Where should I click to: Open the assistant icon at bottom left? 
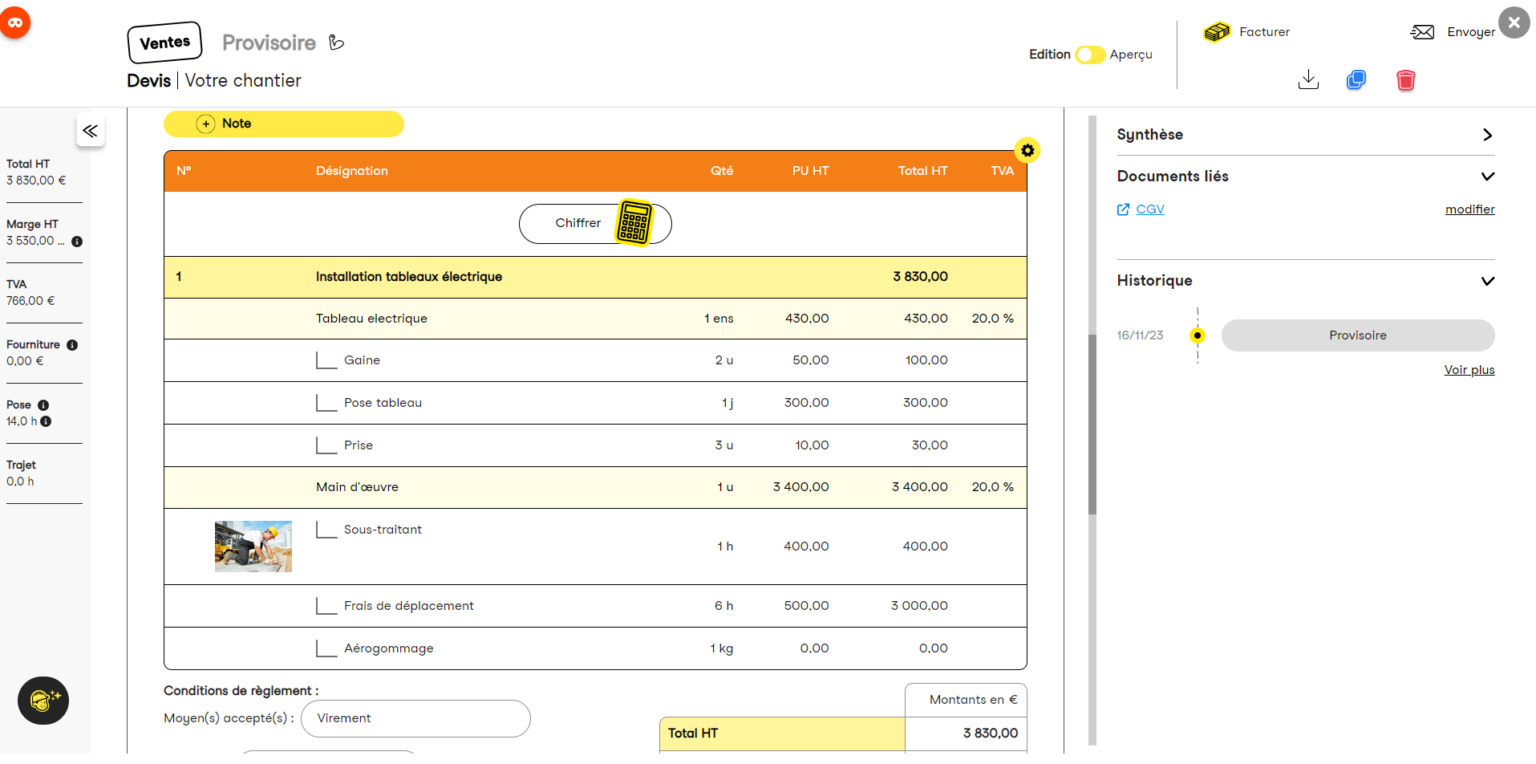[x=43, y=699]
